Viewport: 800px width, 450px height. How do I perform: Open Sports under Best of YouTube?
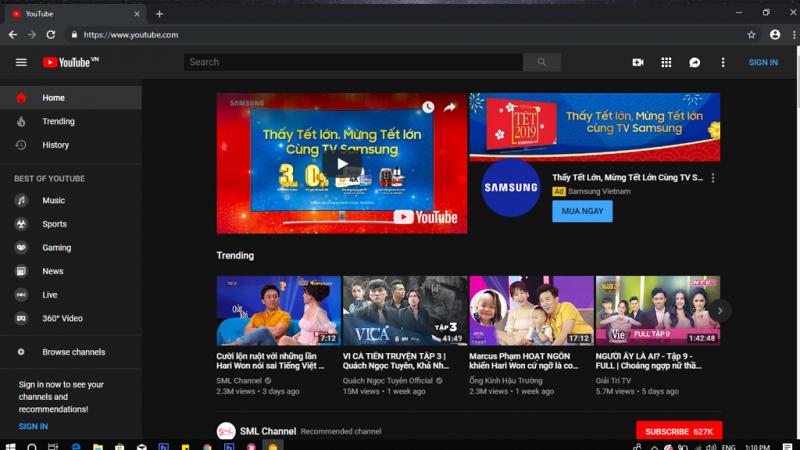71,224
